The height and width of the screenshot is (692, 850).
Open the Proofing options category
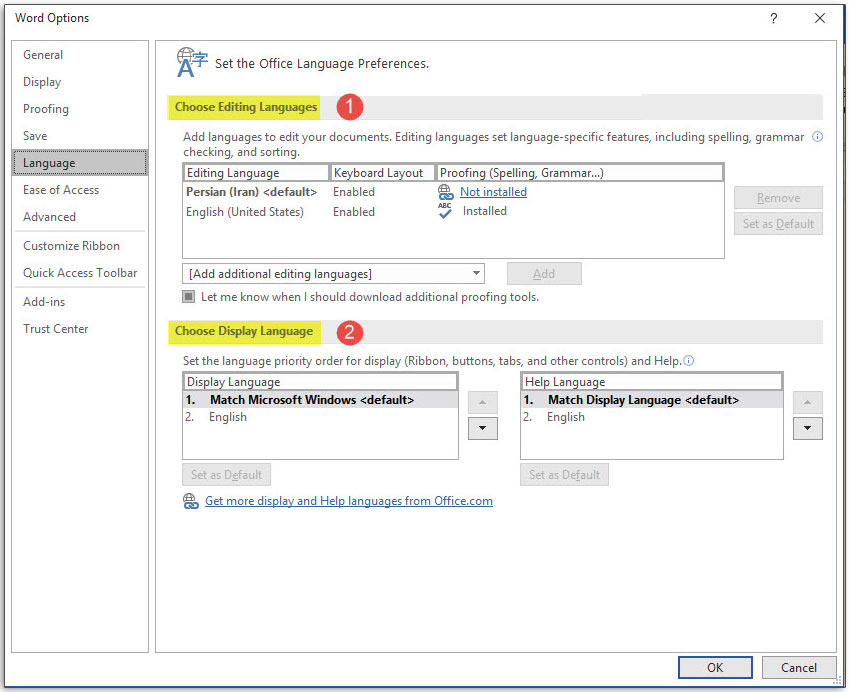[80, 109]
